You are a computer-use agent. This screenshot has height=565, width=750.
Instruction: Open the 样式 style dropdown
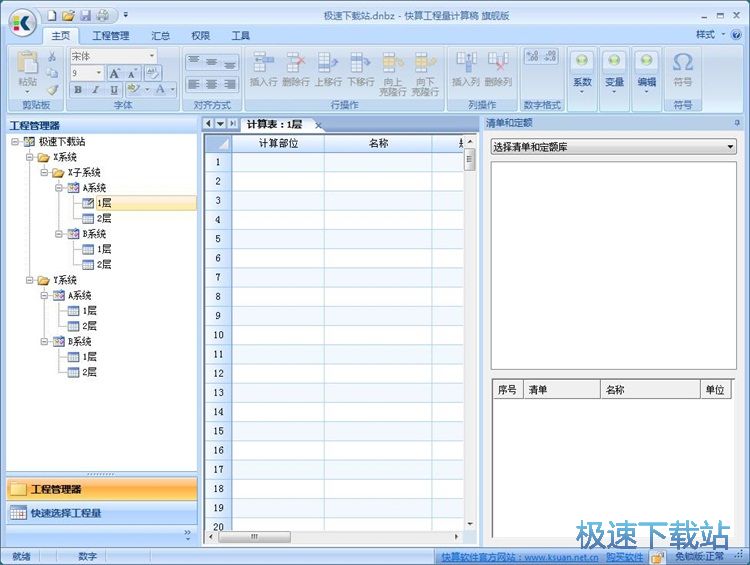pyautogui.click(x=710, y=34)
